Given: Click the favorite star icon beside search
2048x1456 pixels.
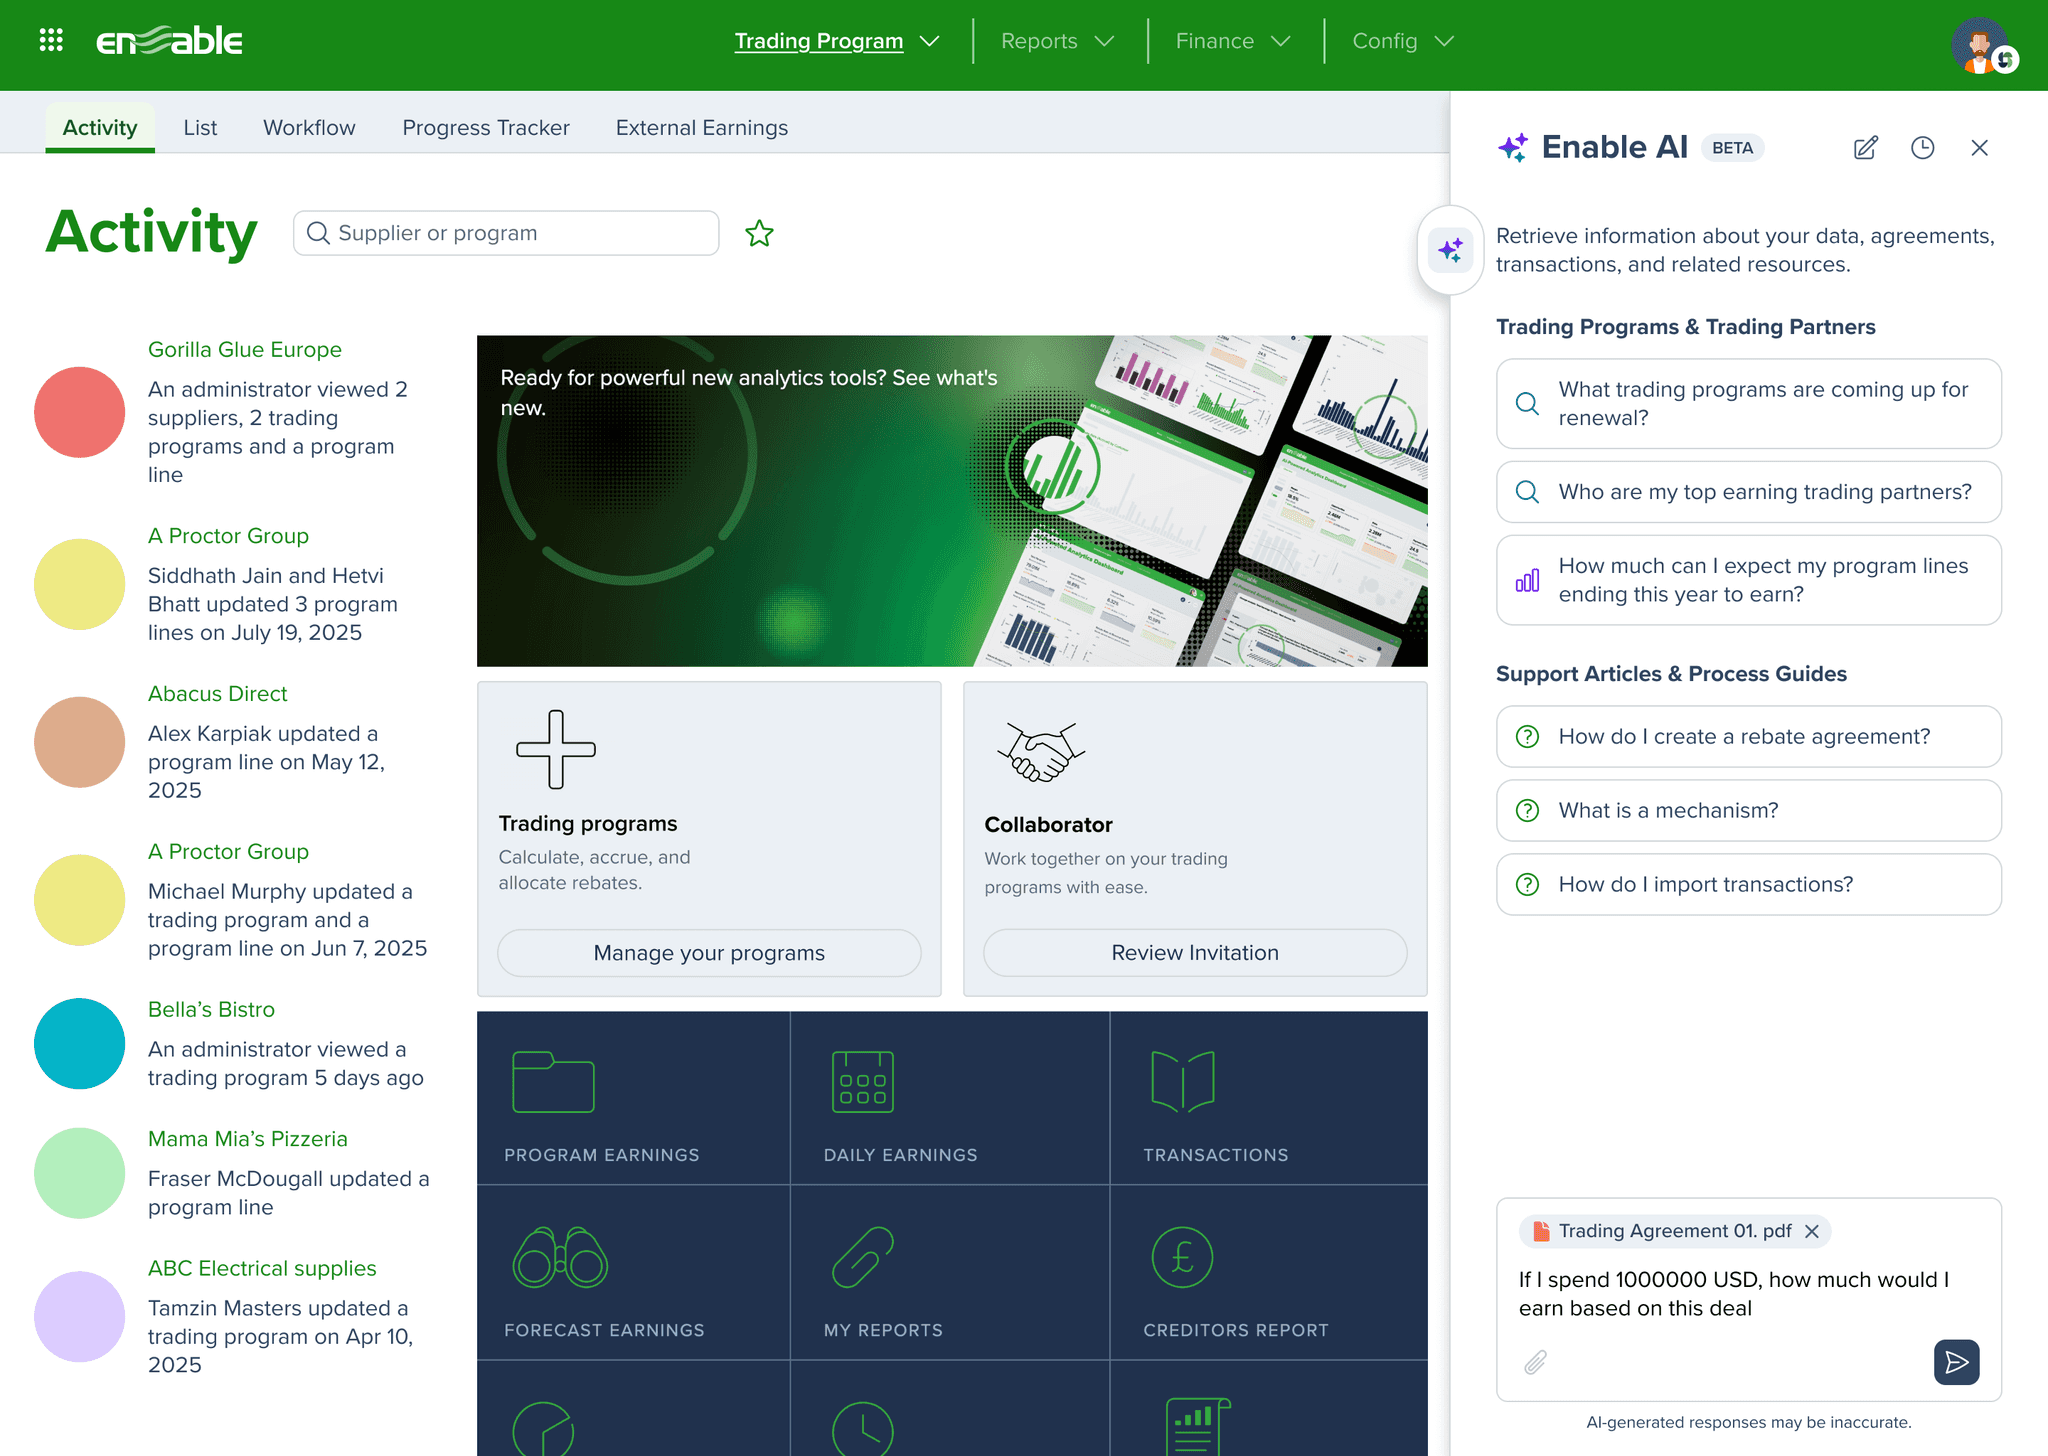Looking at the screenshot, I should (759, 234).
